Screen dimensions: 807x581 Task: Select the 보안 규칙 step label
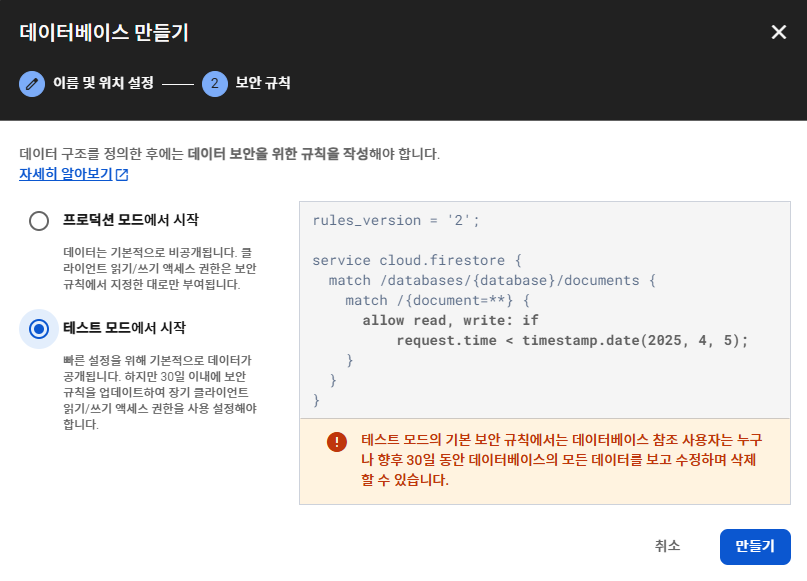[x=263, y=83]
